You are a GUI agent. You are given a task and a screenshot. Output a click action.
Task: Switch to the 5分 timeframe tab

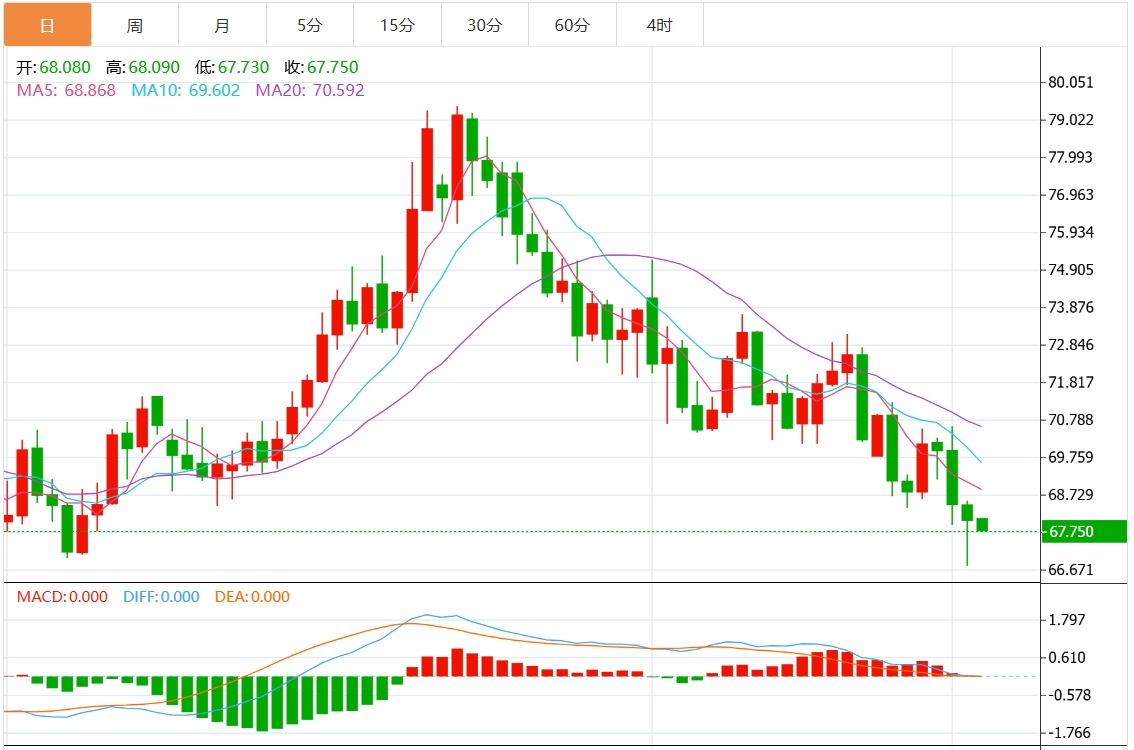coord(310,25)
